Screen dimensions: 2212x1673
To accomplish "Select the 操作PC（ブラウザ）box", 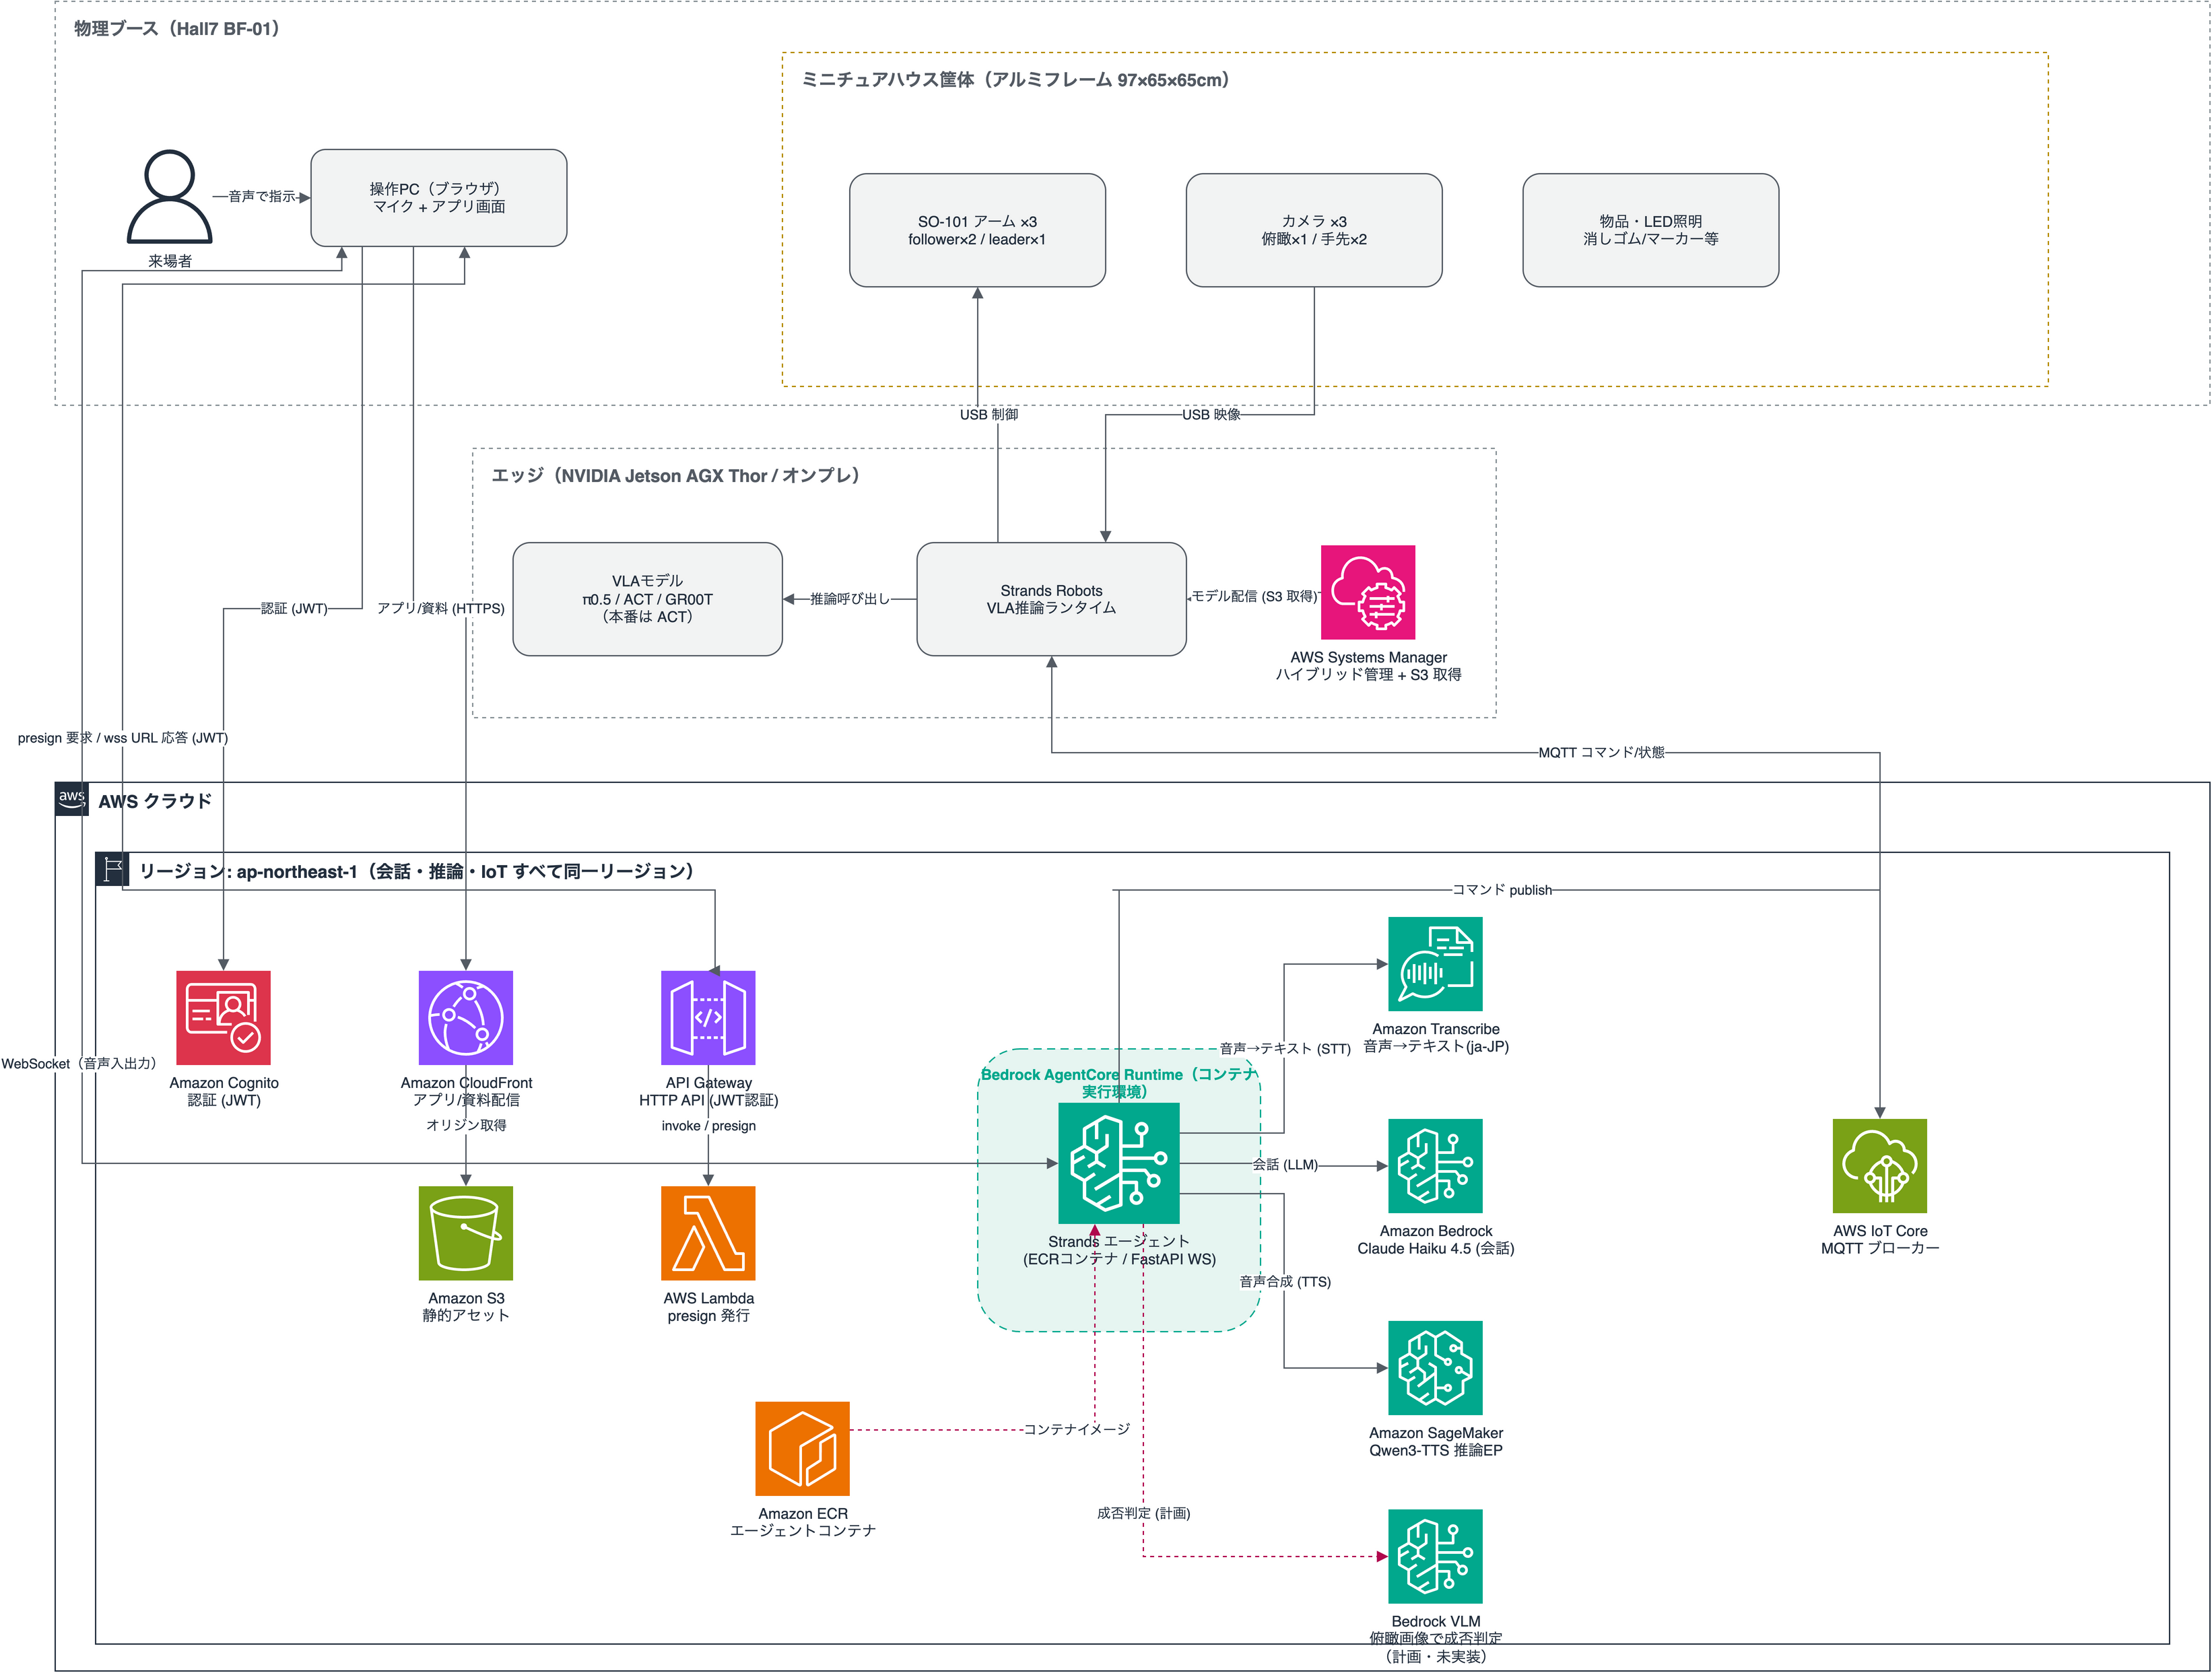I will pyautogui.click(x=439, y=198).
